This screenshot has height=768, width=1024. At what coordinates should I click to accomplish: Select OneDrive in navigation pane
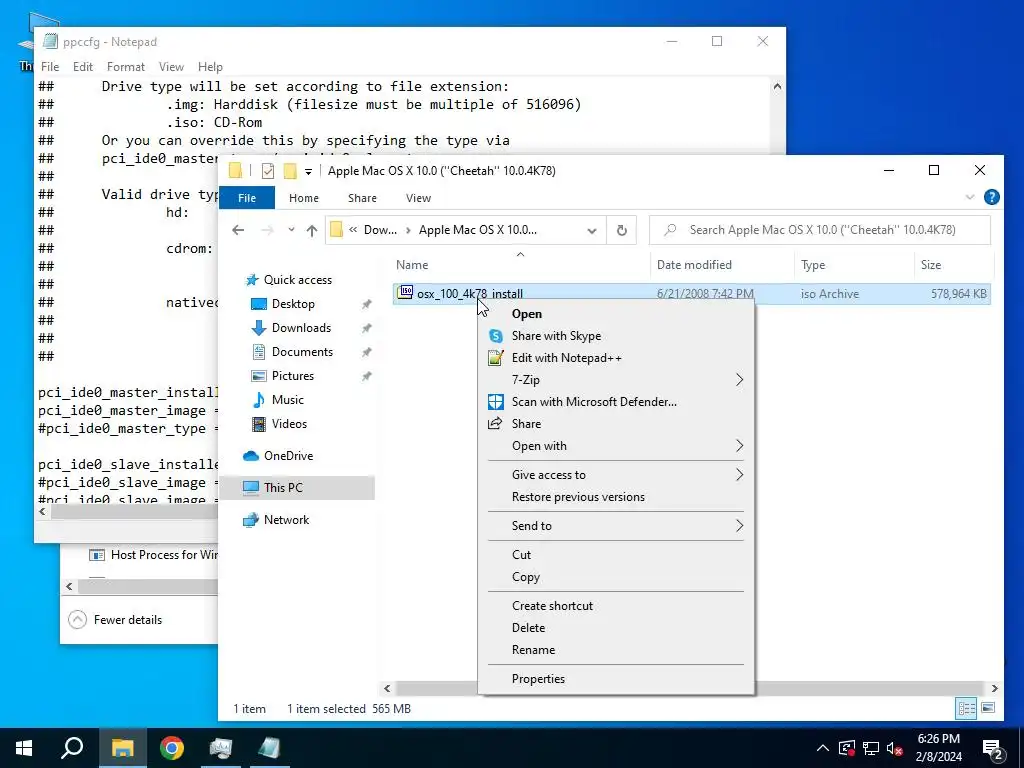click(288, 456)
